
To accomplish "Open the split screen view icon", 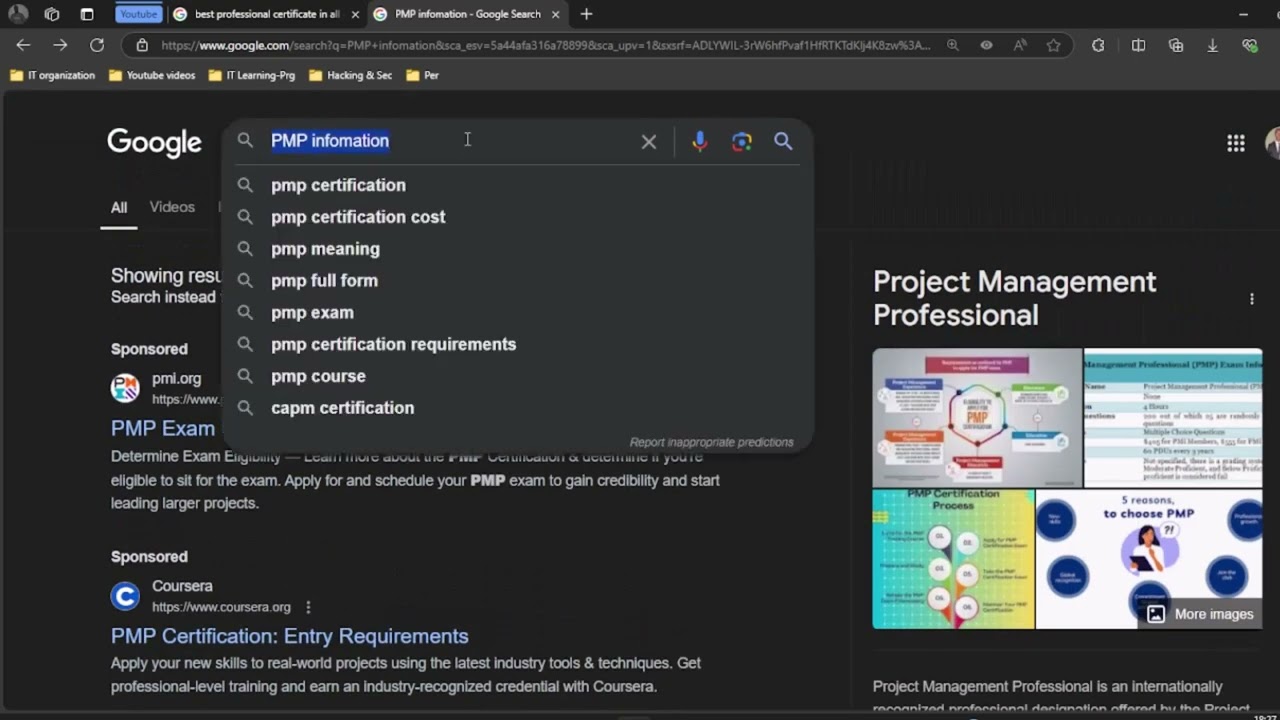I will coord(1138,45).
